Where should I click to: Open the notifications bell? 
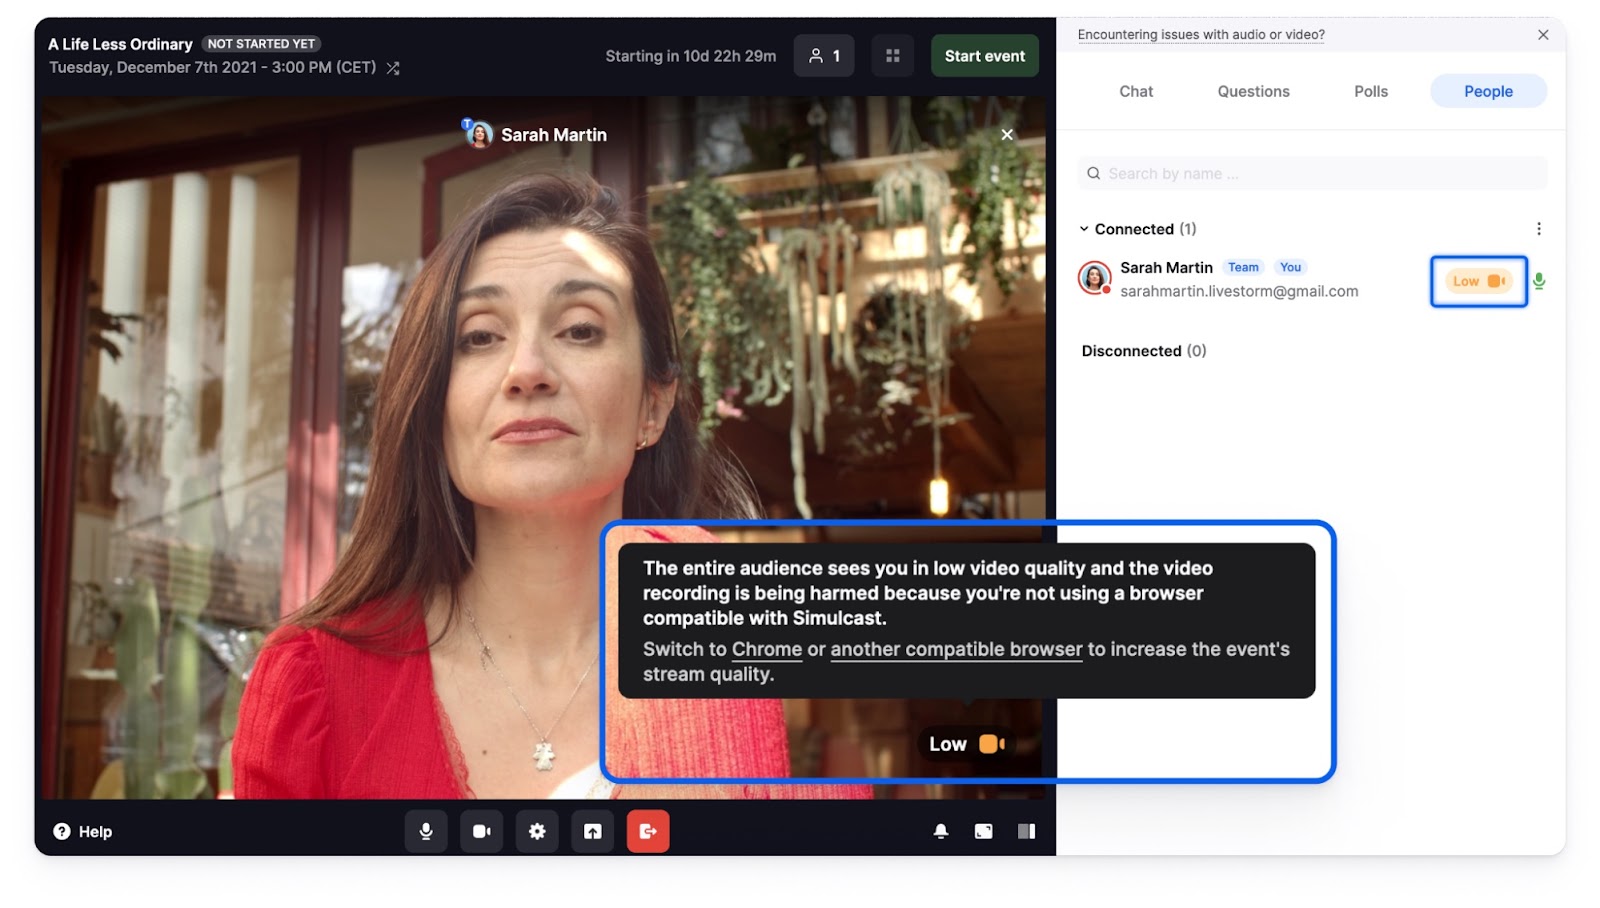click(941, 831)
